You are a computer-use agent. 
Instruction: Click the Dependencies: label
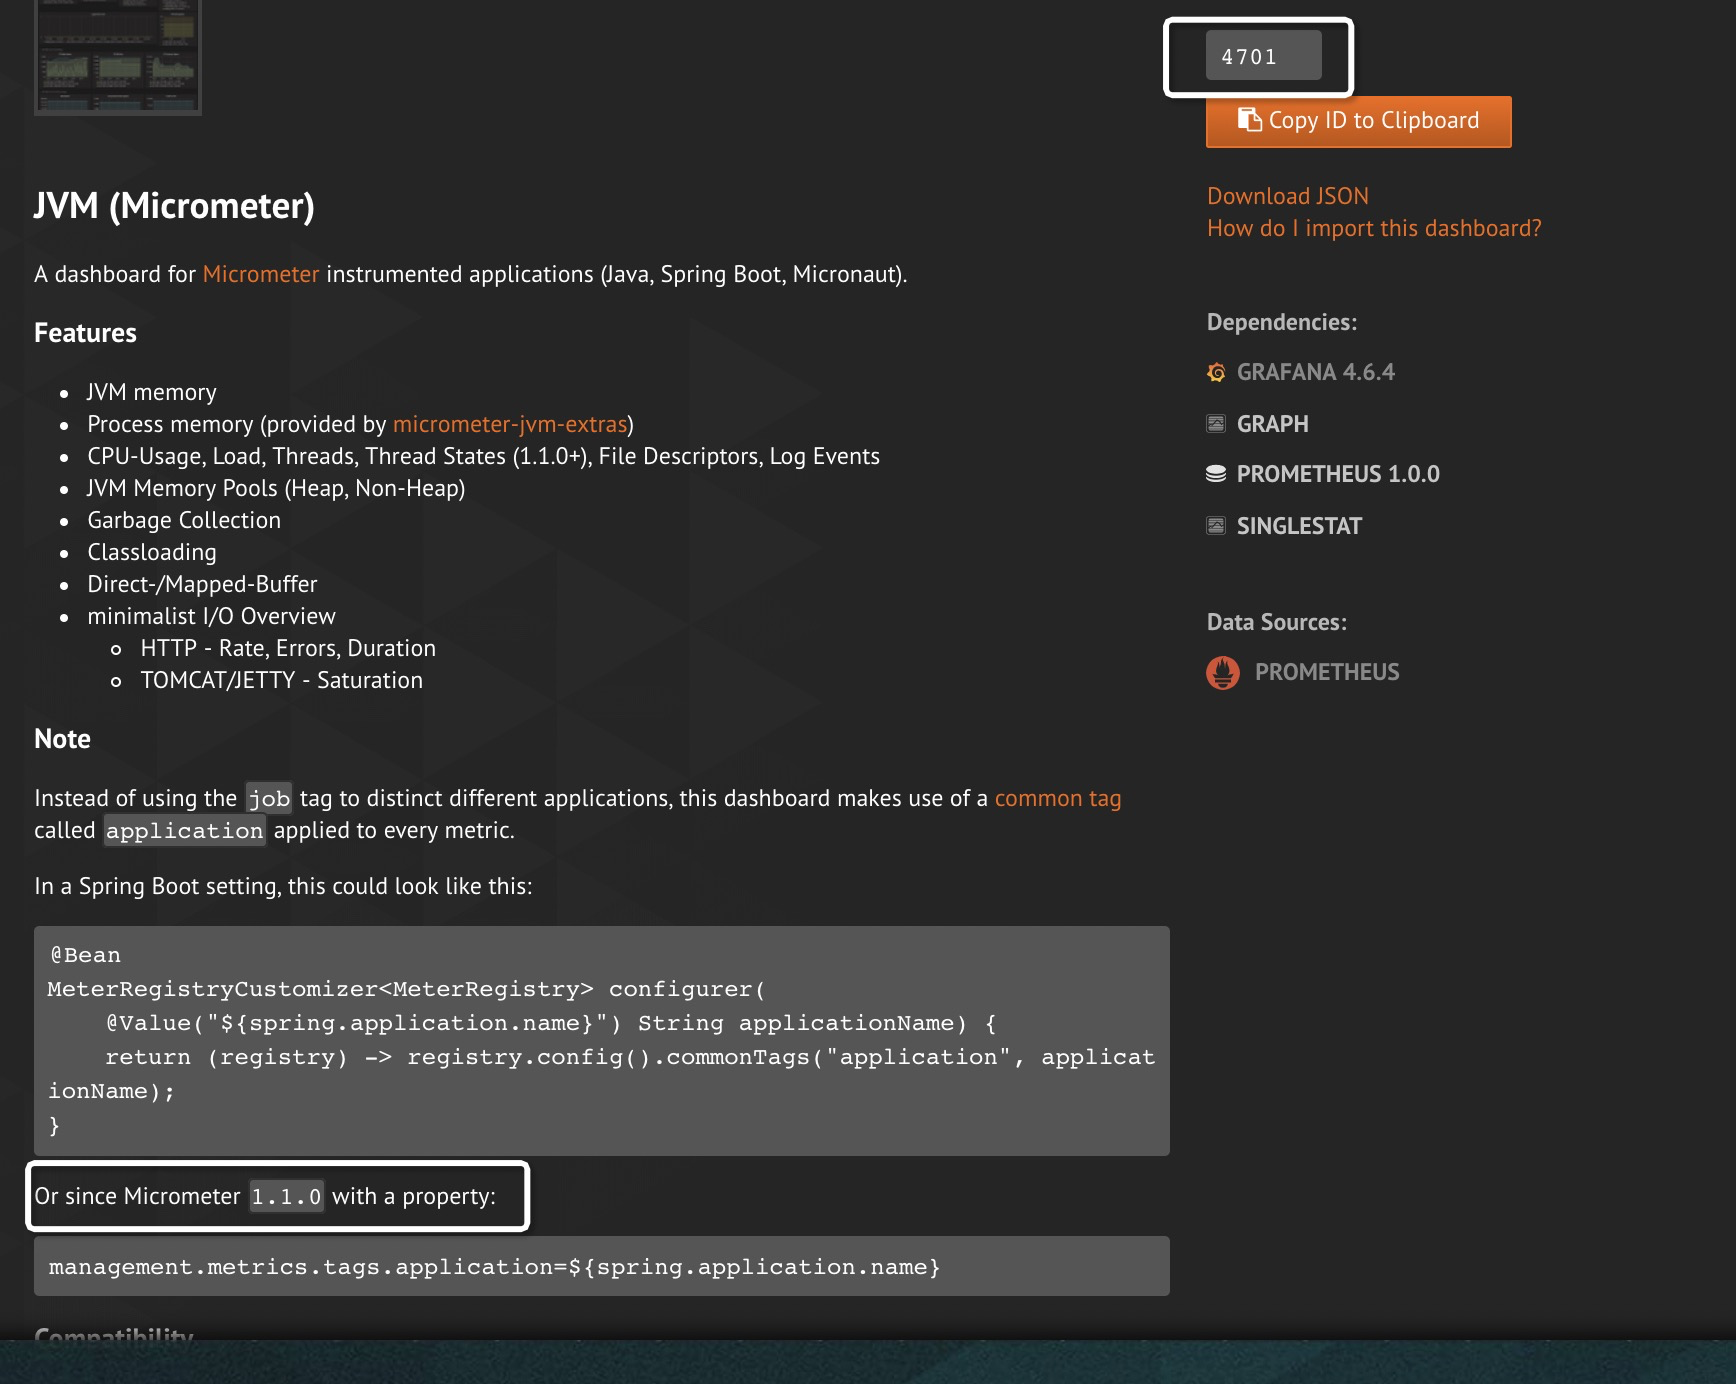pos(1282,322)
